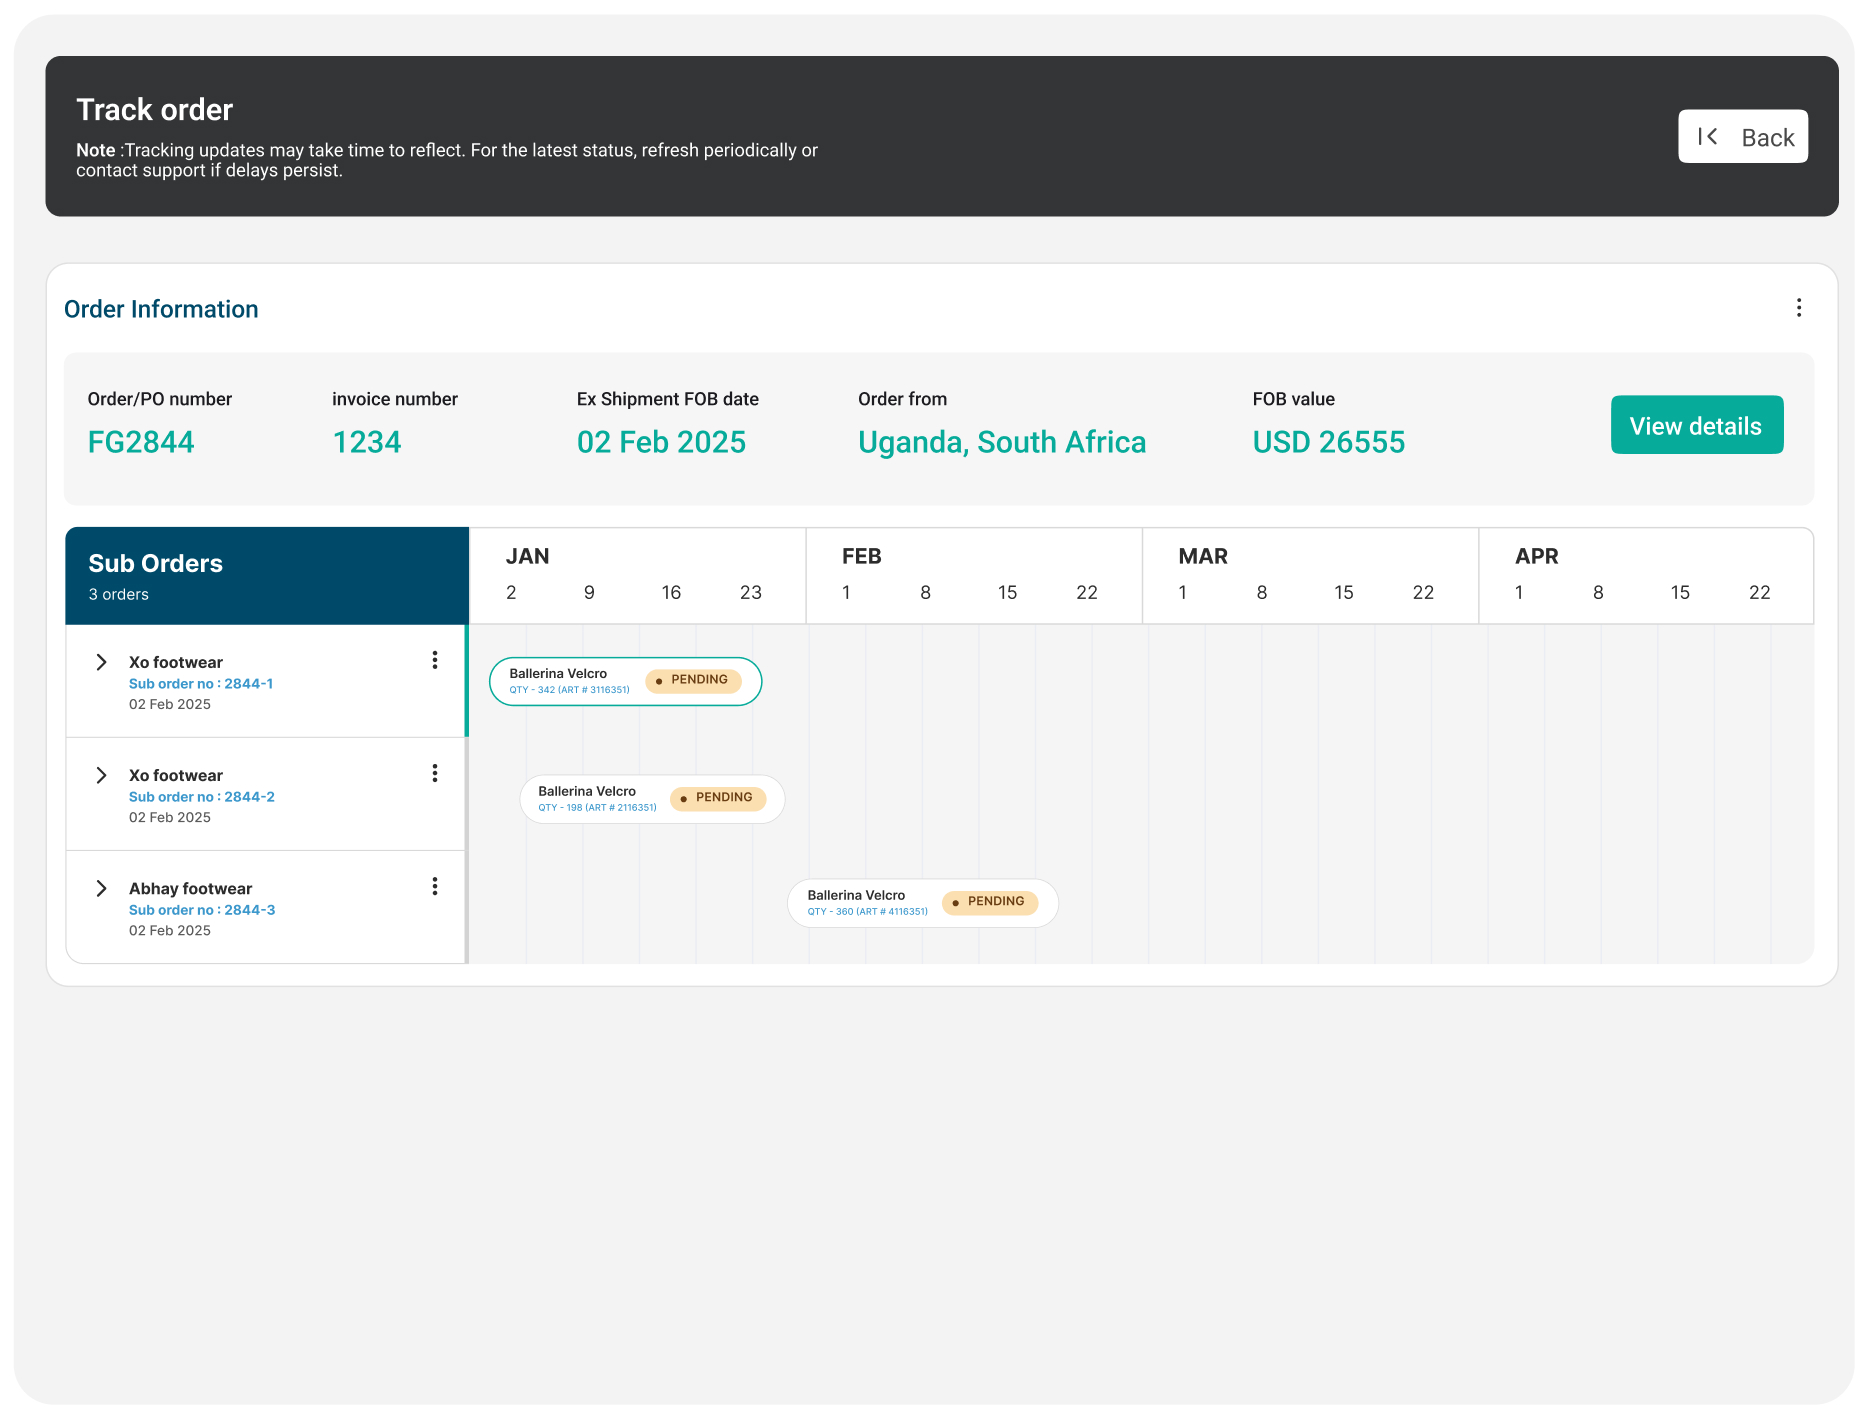Click the FEB month header in timeline

coord(862,556)
